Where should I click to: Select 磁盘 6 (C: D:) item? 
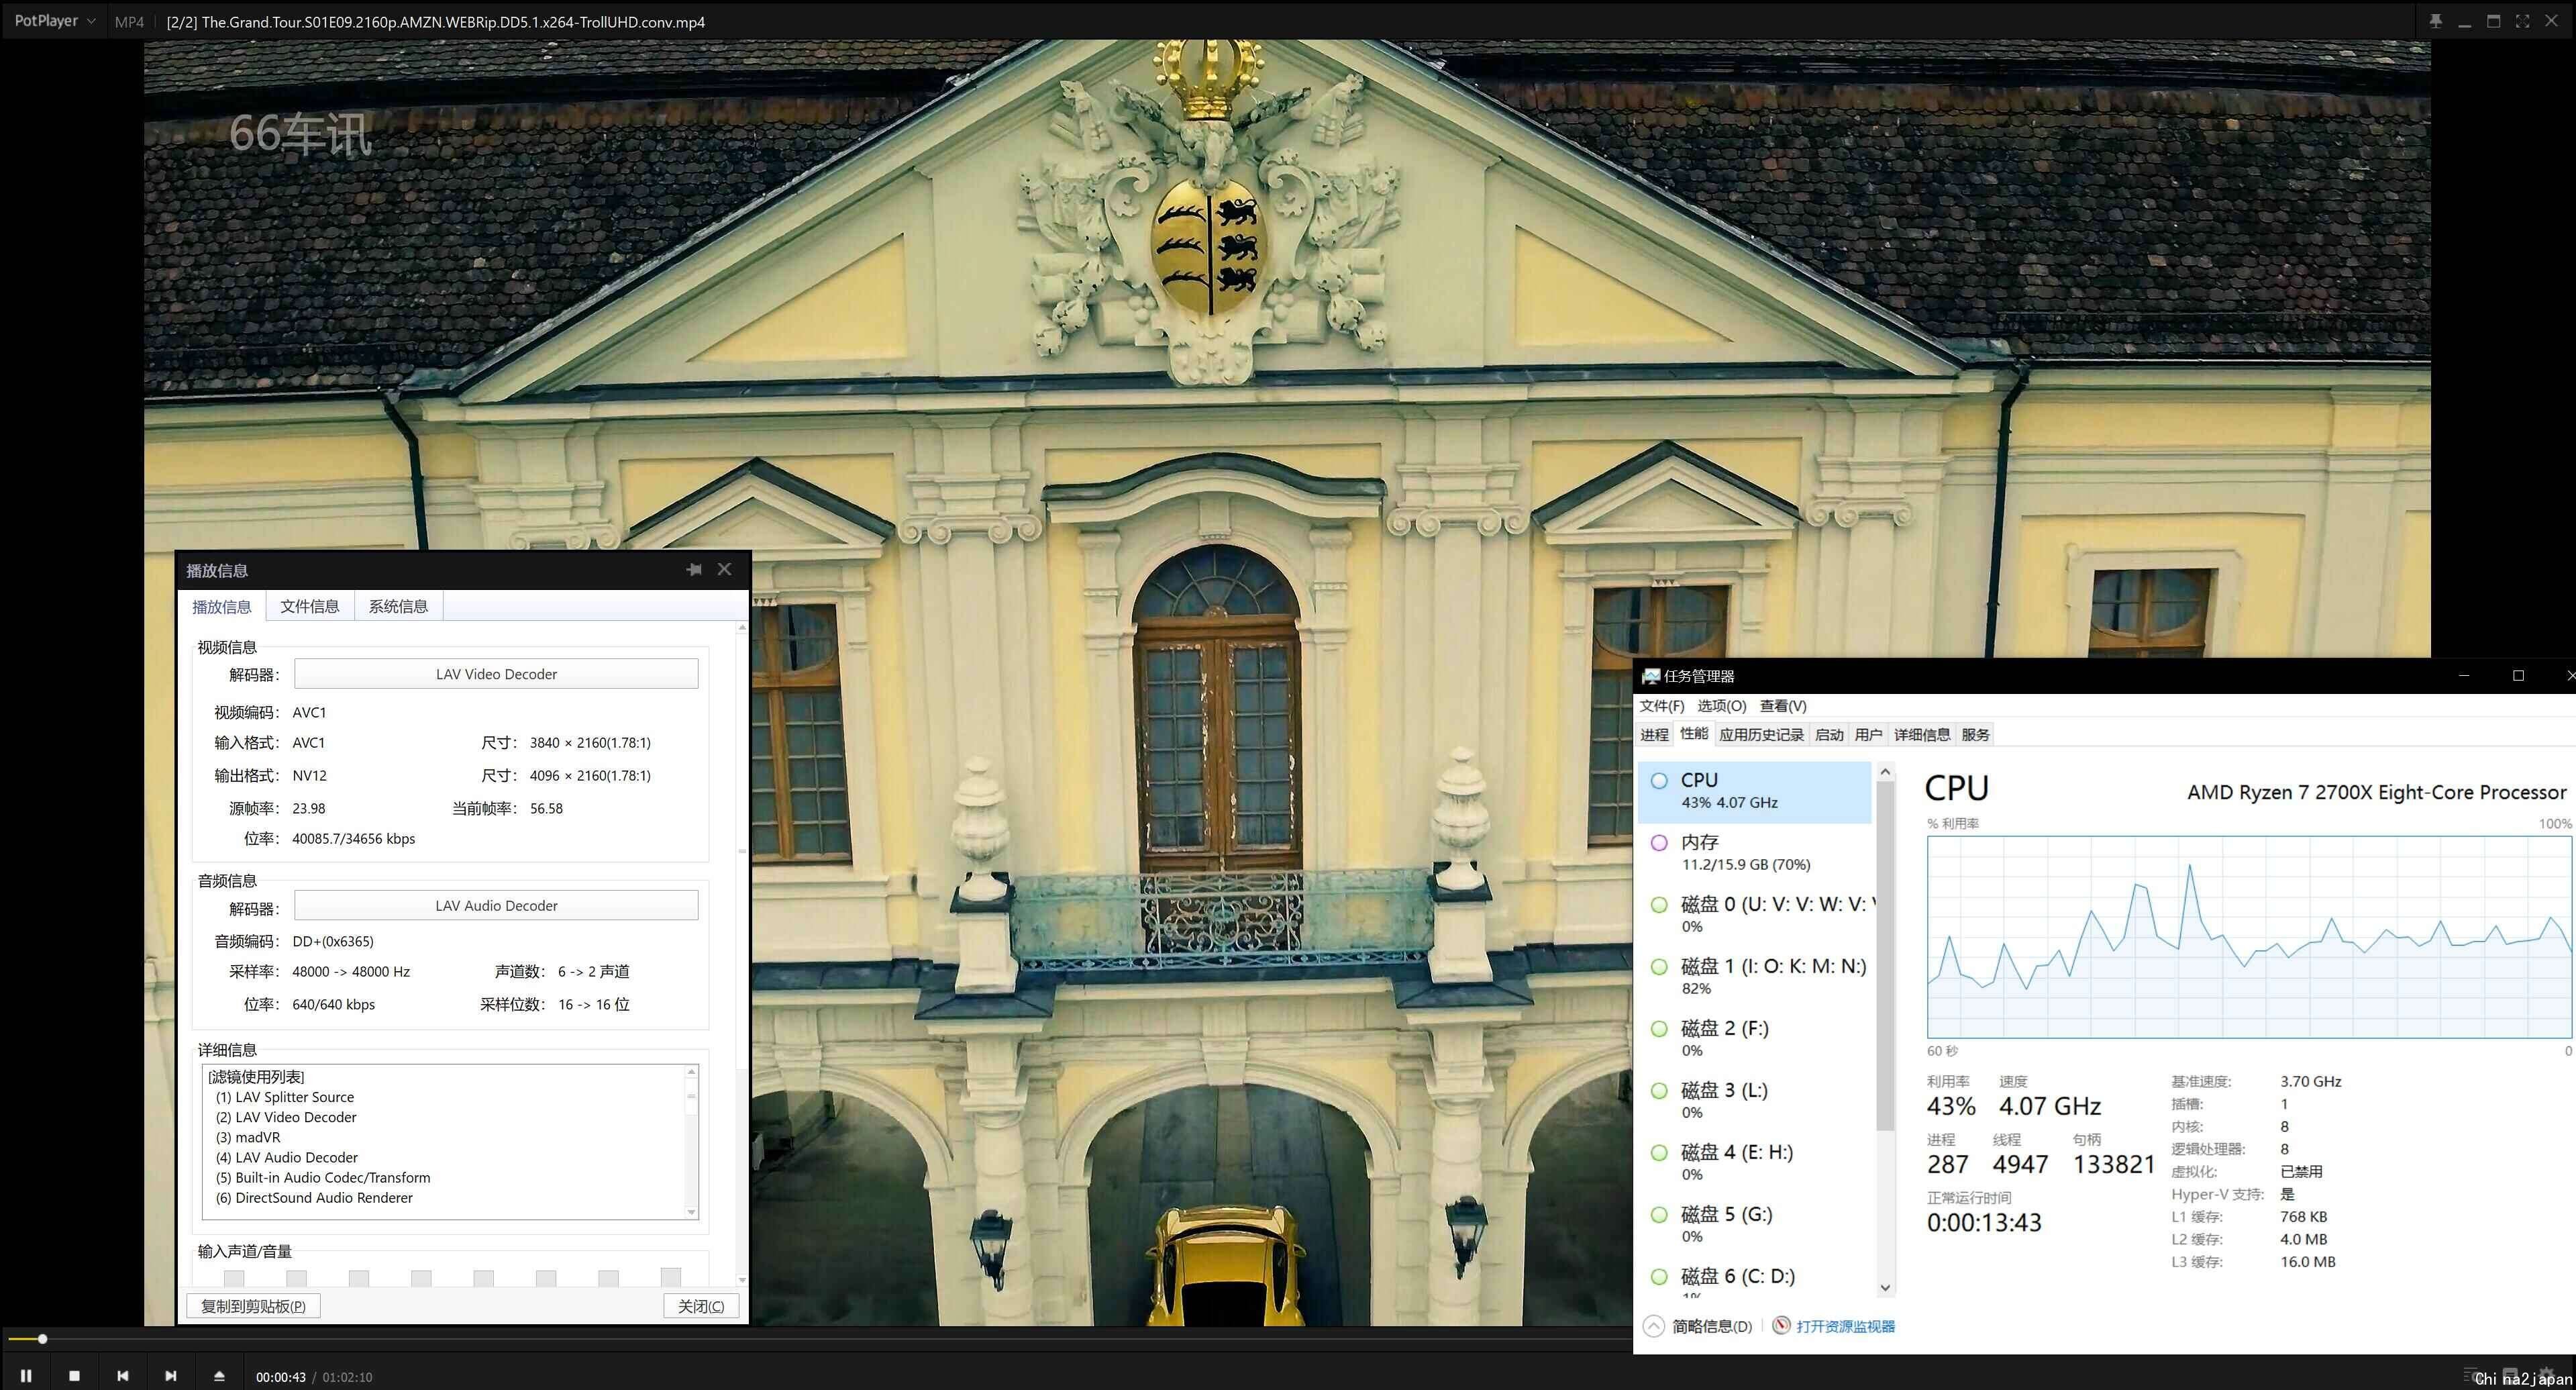[1754, 1279]
